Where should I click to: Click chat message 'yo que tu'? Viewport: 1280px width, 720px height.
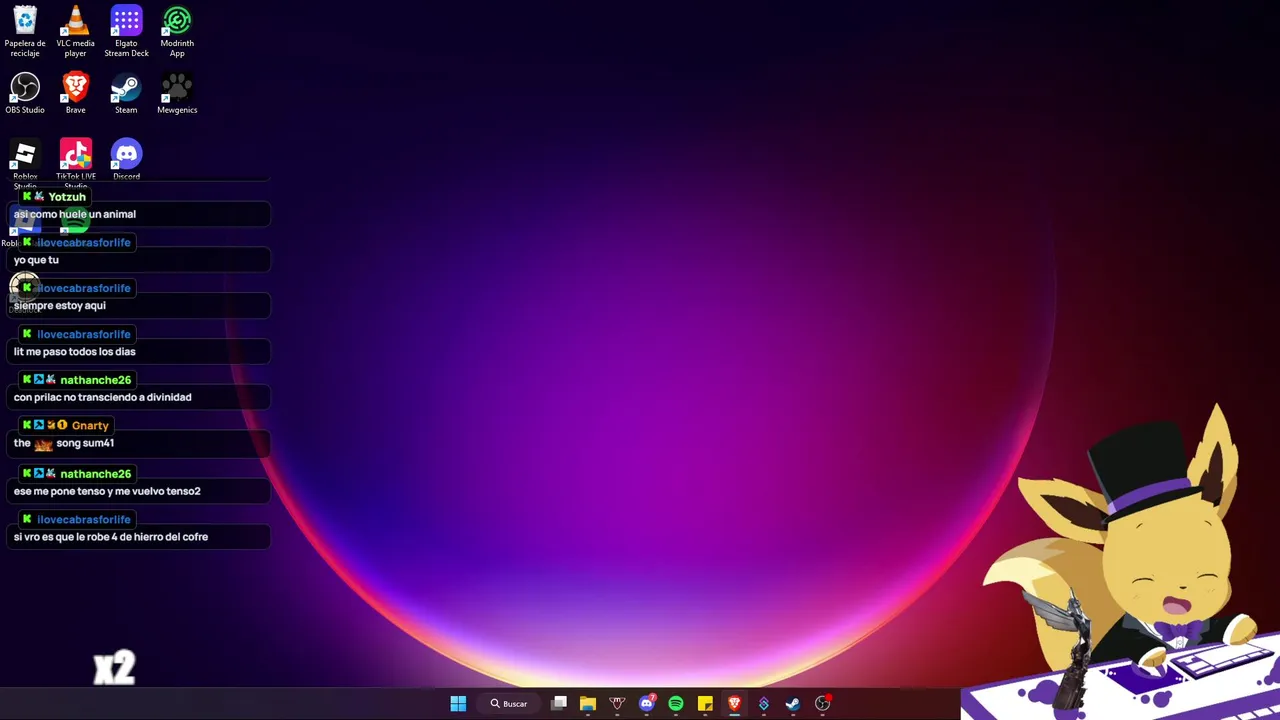(x=36, y=260)
